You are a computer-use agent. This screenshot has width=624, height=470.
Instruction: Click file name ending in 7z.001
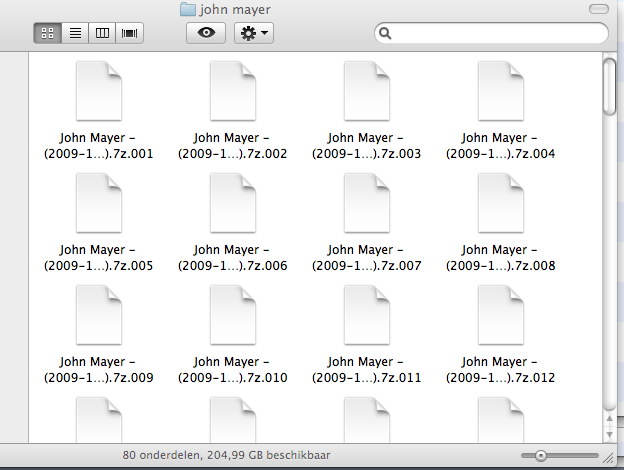pyautogui.click(x=99, y=146)
